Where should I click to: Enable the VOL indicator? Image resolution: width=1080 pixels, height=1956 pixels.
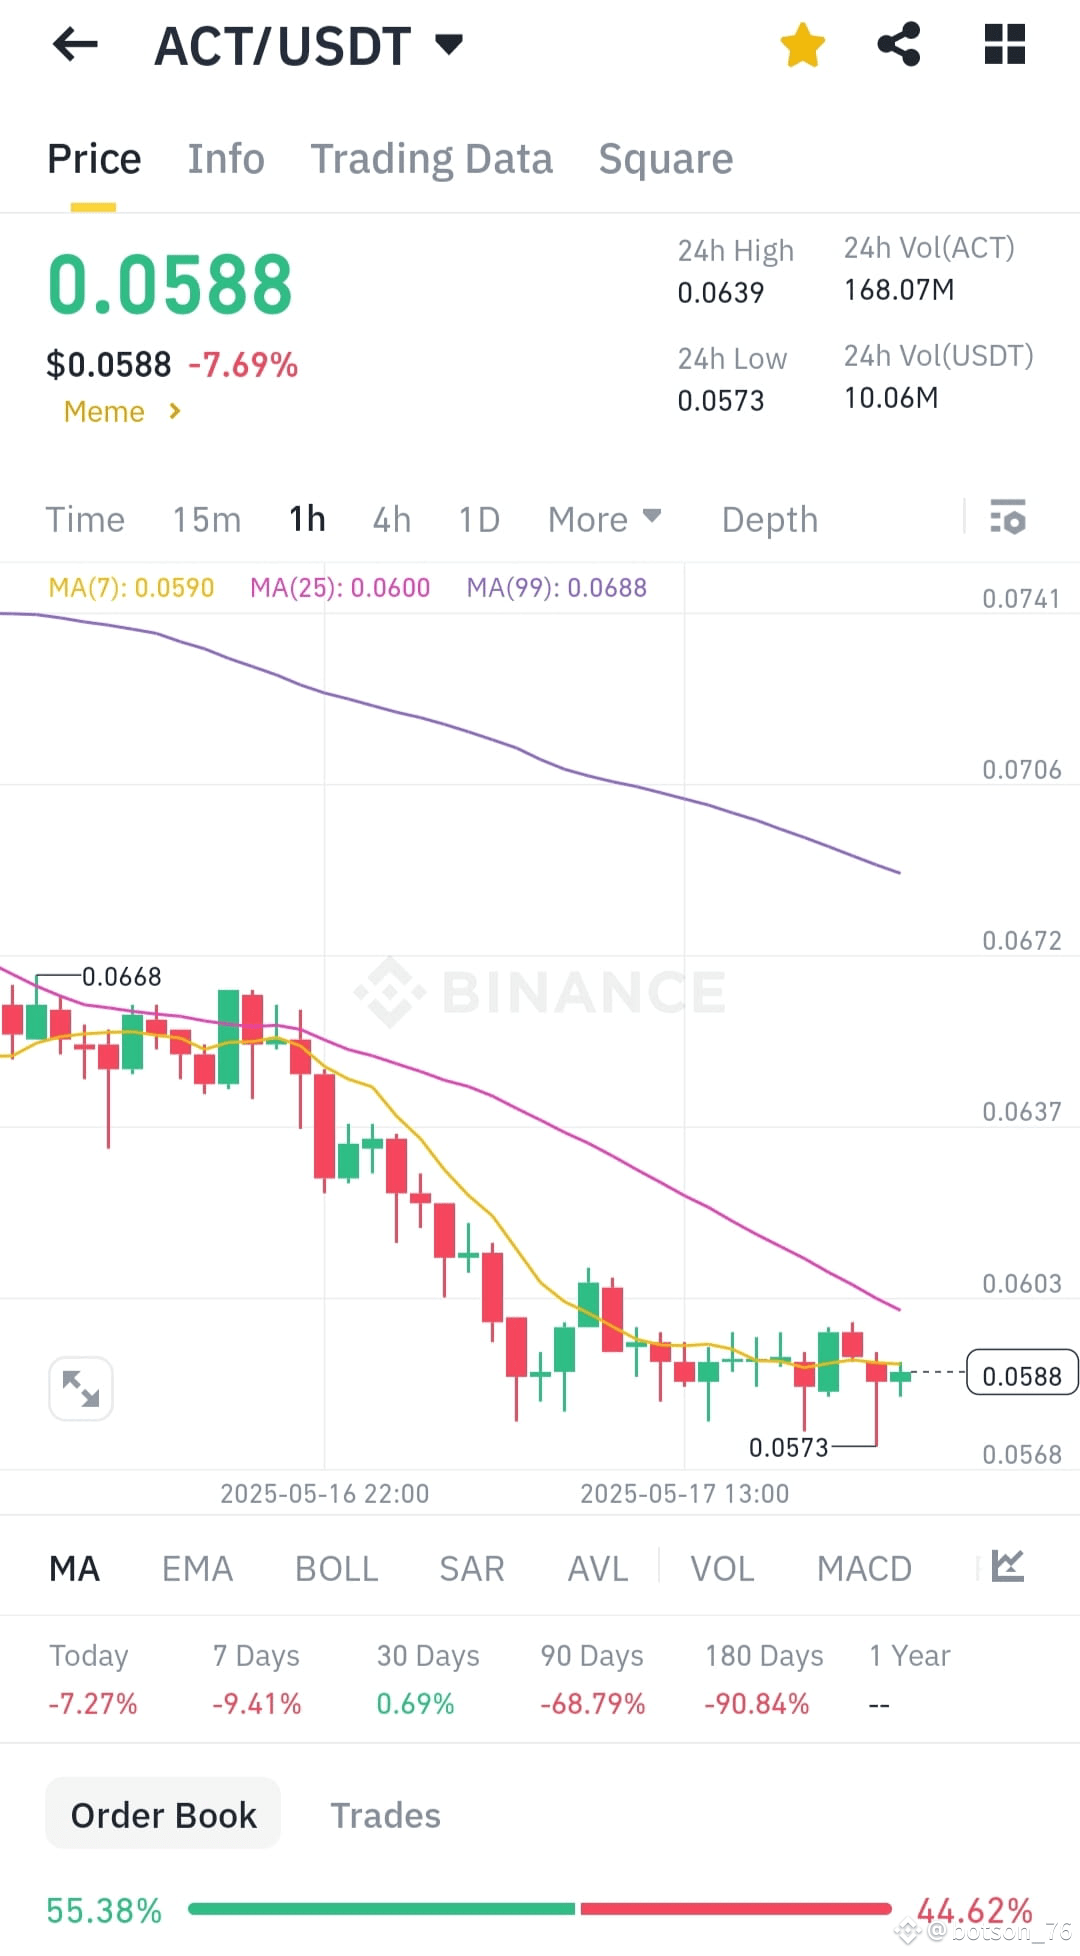pyautogui.click(x=722, y=1567)
